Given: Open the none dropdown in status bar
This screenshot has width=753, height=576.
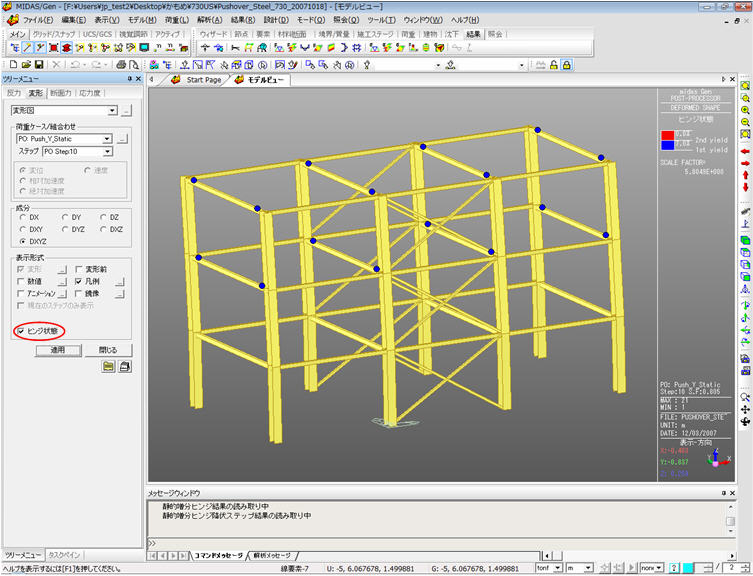Looking at the screenshot, I should pos(659,568).
